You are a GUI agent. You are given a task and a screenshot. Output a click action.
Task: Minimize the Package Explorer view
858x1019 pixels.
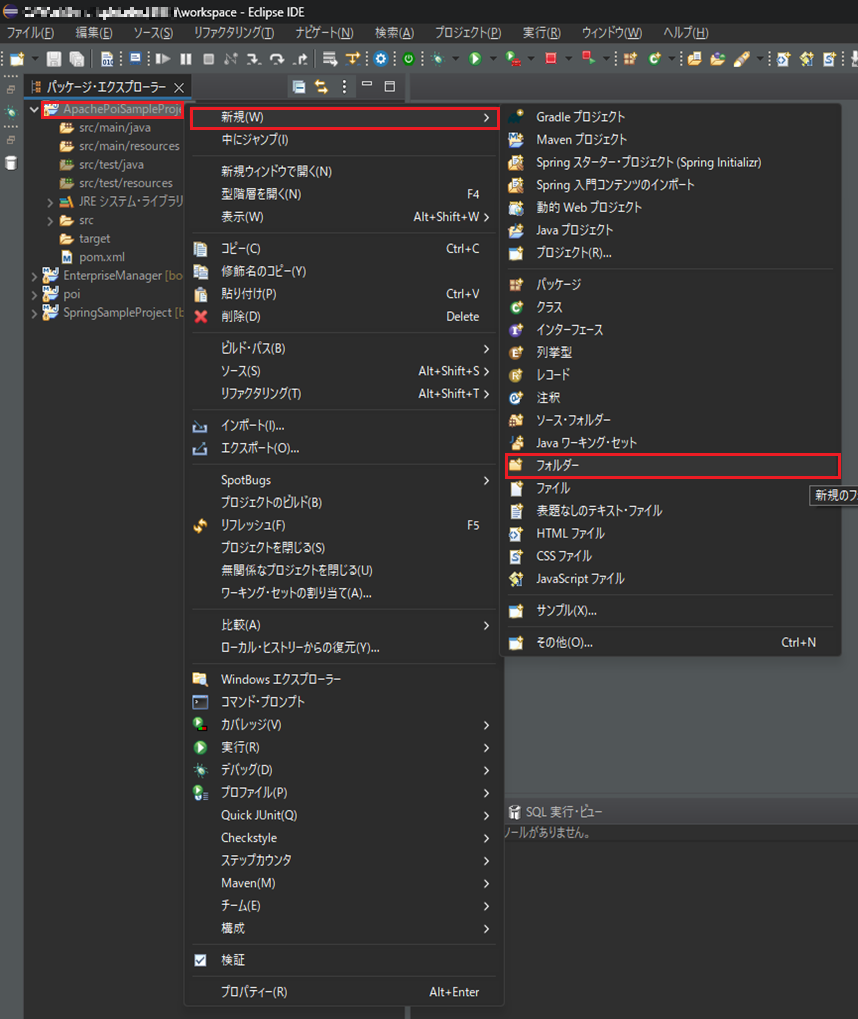coord(367,85)
